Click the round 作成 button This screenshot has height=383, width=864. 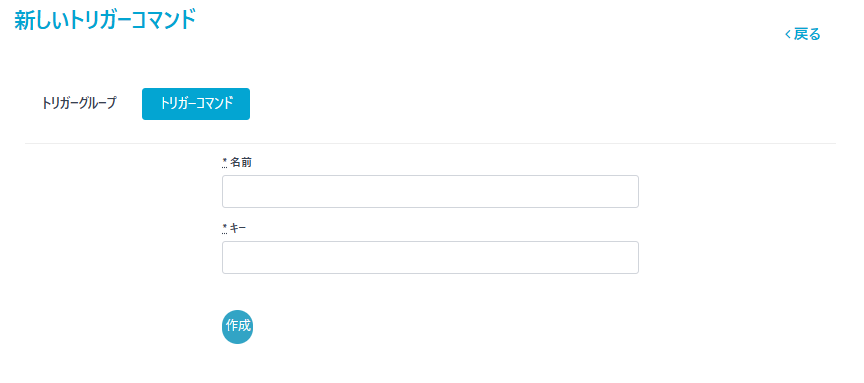(x=237, y=326)
